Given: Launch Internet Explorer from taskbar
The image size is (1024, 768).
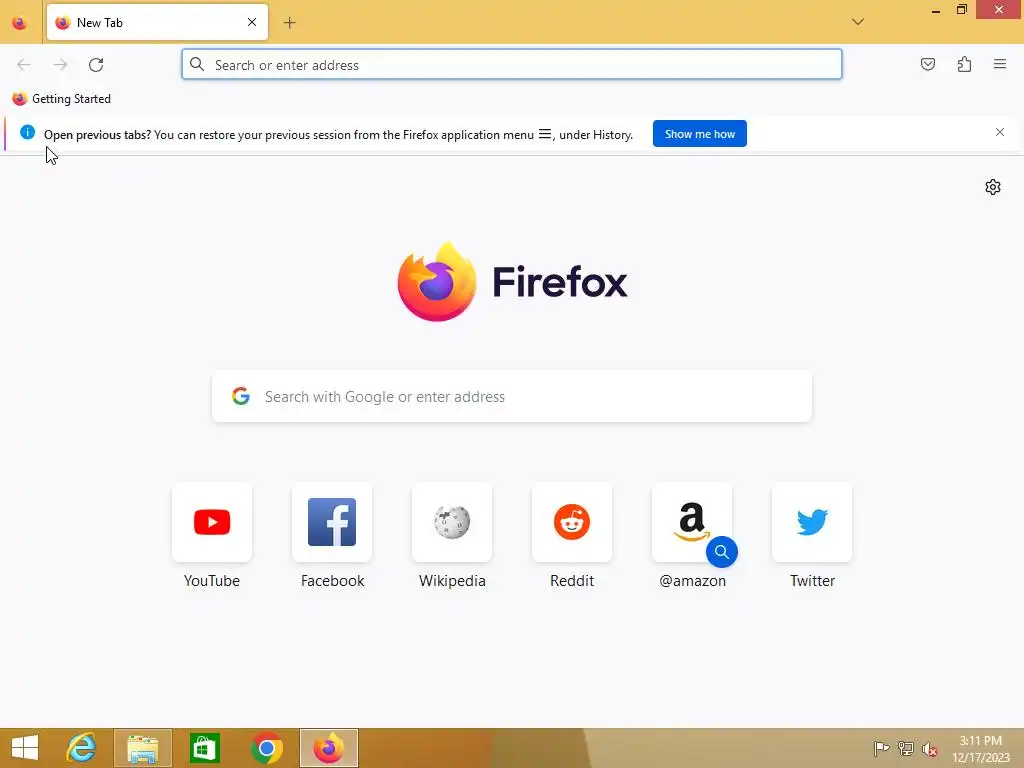Looking at the screenshot, I should 82,748.
